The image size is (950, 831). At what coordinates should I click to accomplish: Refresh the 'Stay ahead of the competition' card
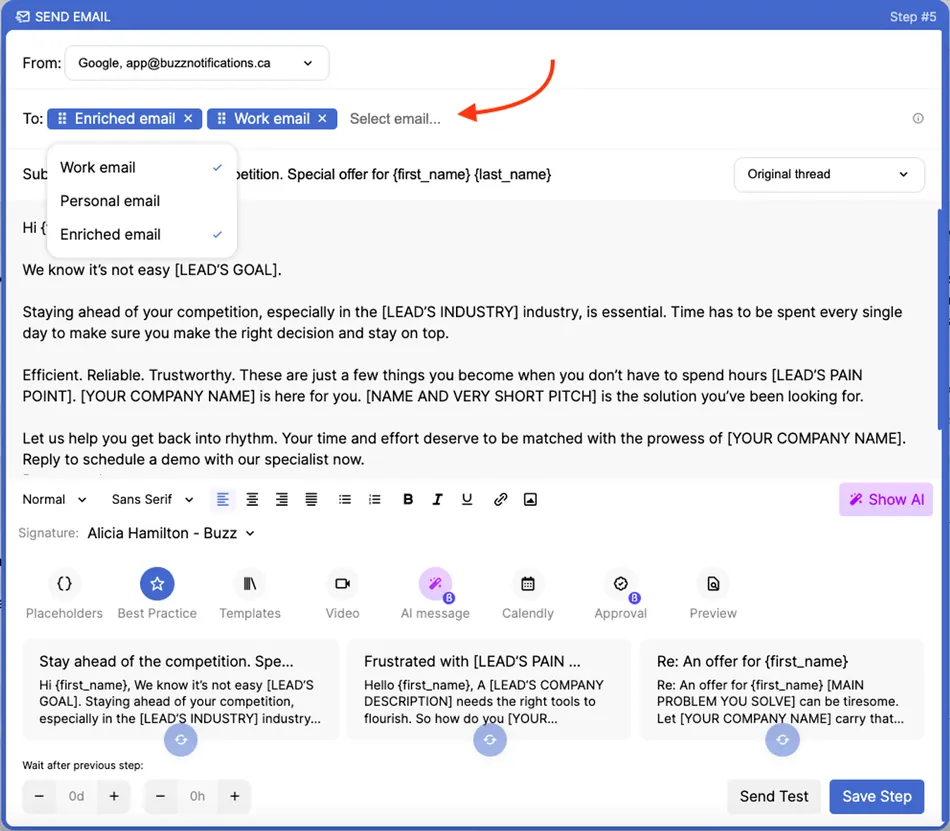coord(181,740)
